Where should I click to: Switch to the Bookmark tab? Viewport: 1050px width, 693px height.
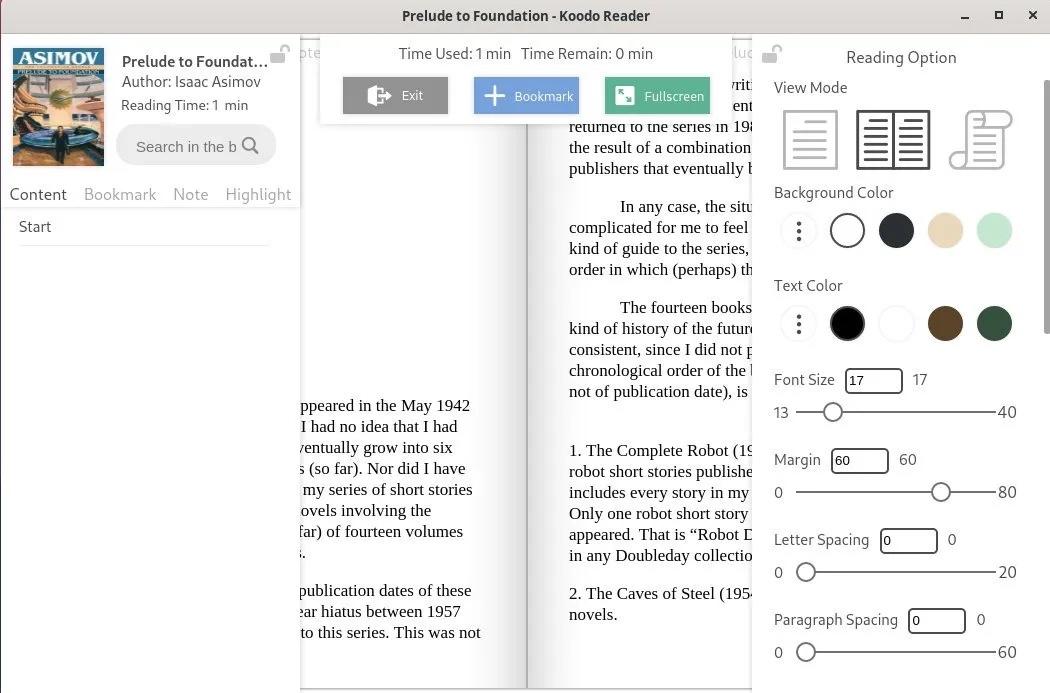click(120, 194)
